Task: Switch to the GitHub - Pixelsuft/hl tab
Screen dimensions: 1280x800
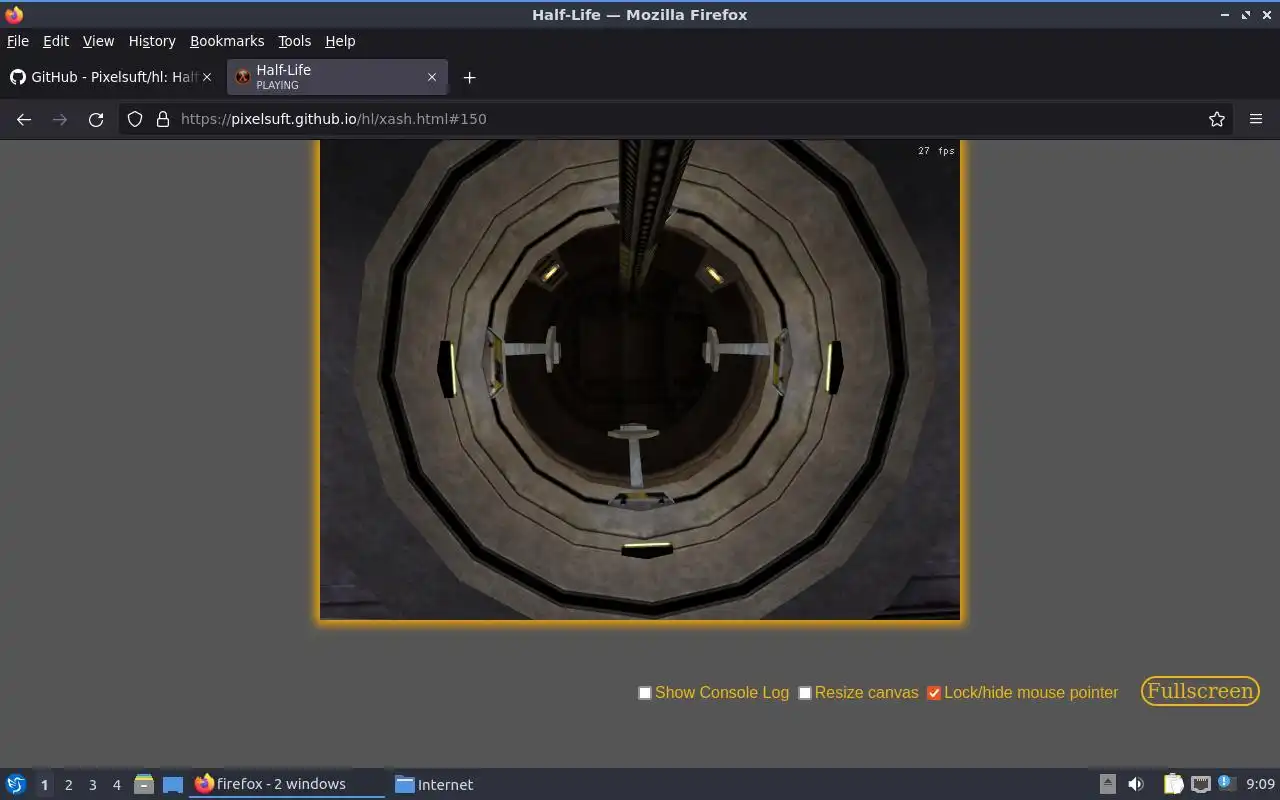Action: click(x=112, y=77)
